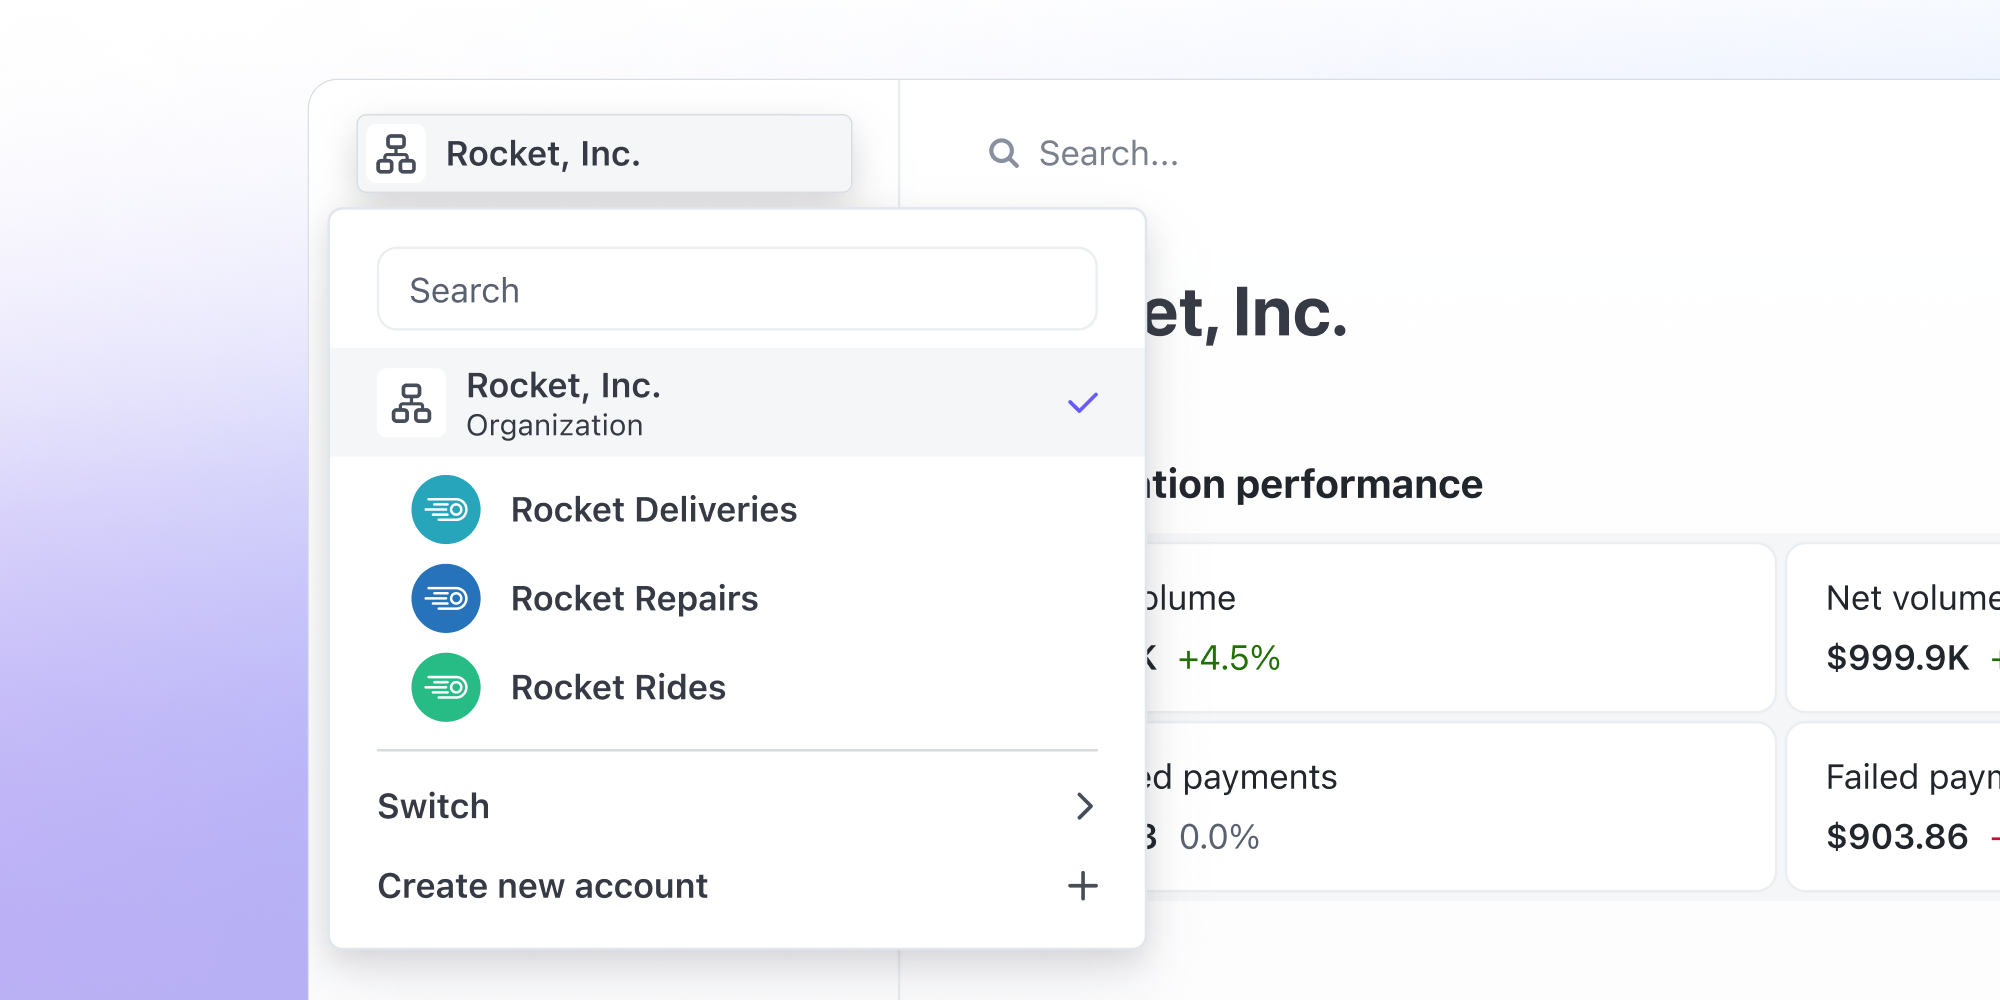Image resolution: width=2000 pixels, height=1000 pixels.
Task: View the Failed payments $903.86 metric
Action: pos(1899,806)
